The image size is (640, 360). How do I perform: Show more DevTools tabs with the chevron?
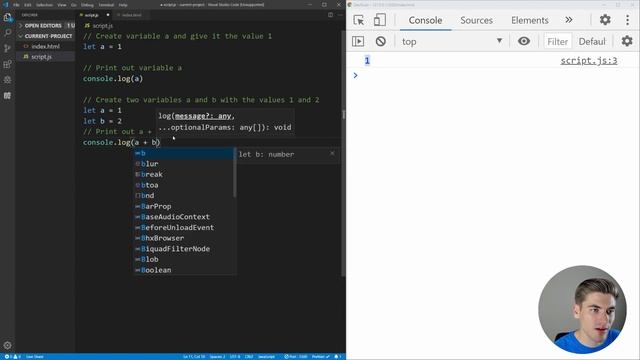(x=569, y=20)
